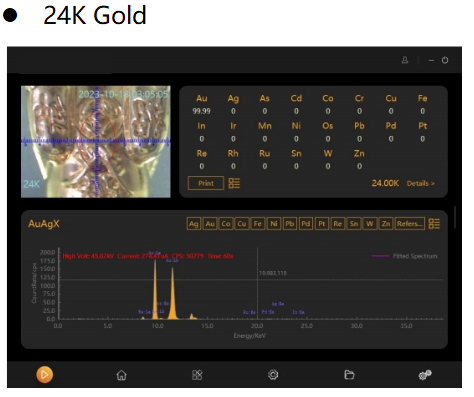
Task: Click the Rh element label in results
Action: (x=233, y=153)
